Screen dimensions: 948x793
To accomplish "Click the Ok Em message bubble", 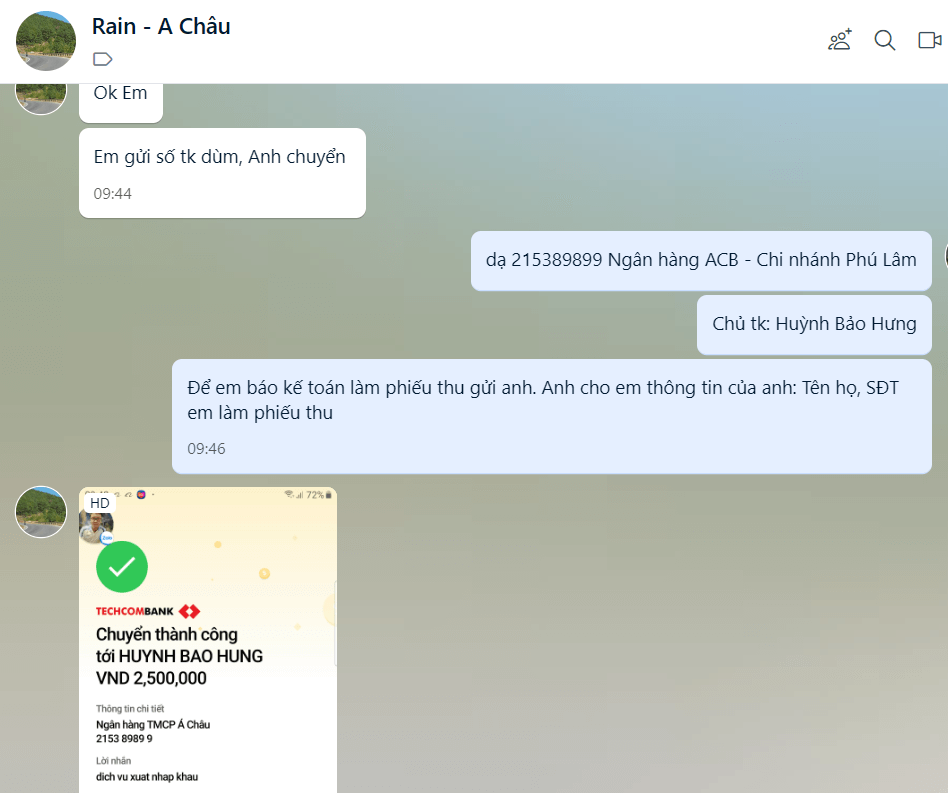I will click(x=121, y=102).
